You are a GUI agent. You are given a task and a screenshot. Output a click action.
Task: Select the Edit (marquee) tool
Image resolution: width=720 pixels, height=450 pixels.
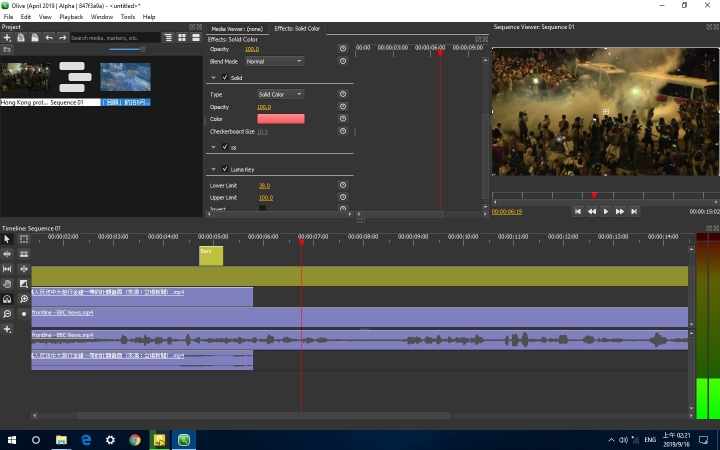[24, 239]
